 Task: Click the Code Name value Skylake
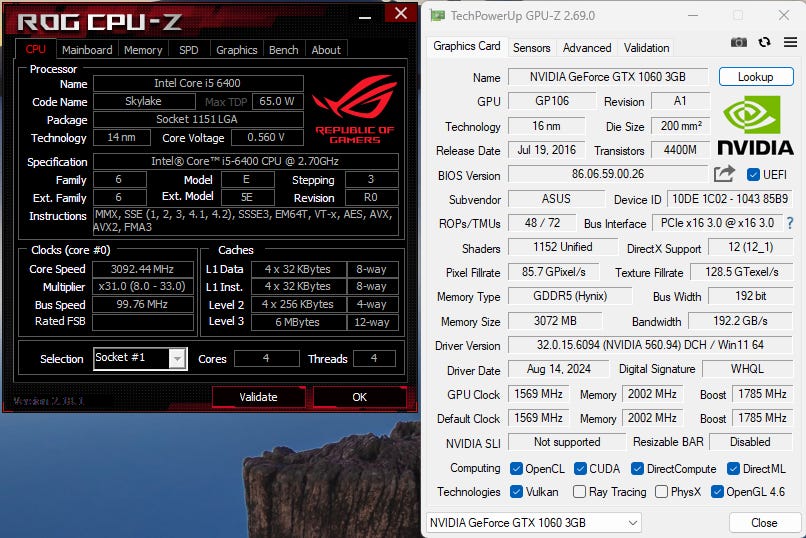(x=143, y=101)
